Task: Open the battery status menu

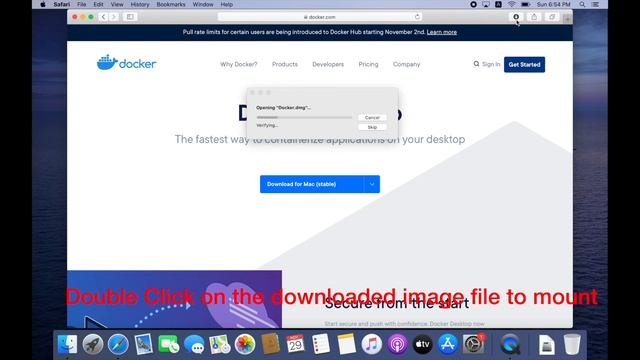Action: (525, 4)
